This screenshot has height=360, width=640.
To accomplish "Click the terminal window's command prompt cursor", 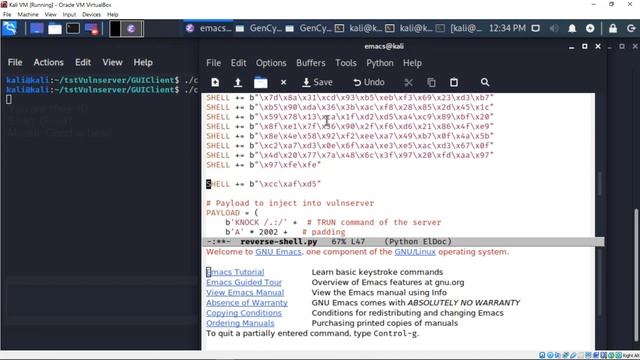I will point(9,99).
